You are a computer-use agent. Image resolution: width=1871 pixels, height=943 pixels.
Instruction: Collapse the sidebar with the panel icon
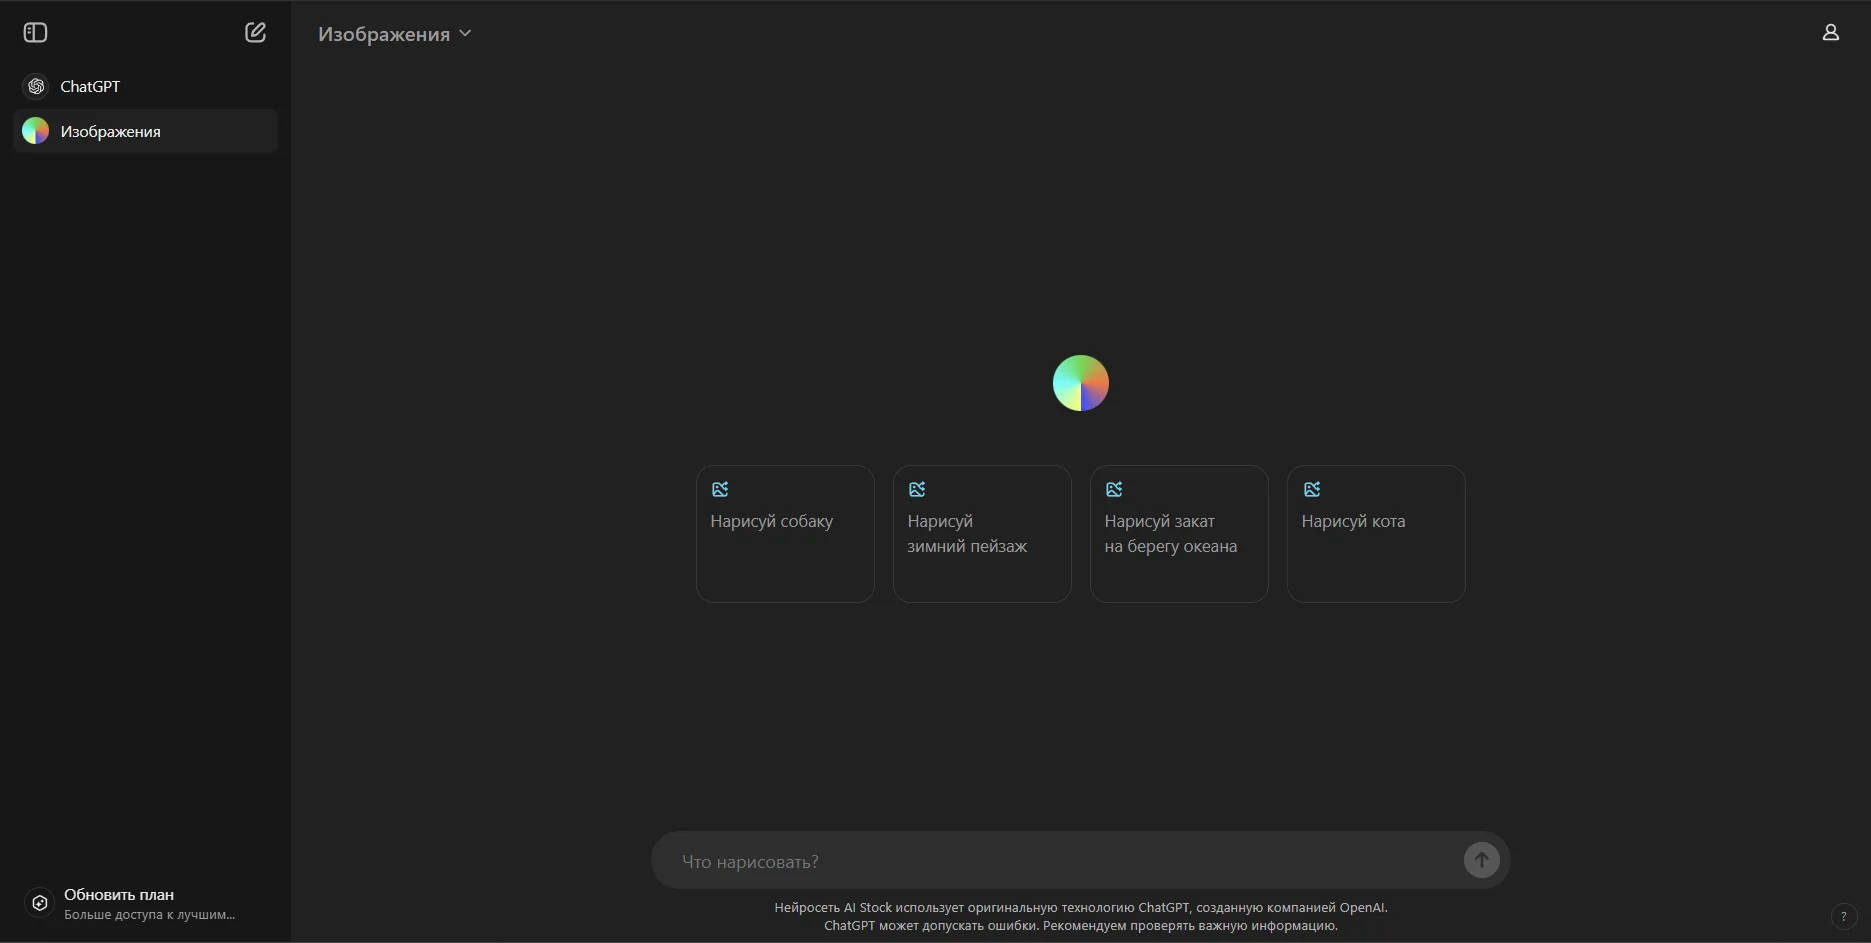point(35,33)
